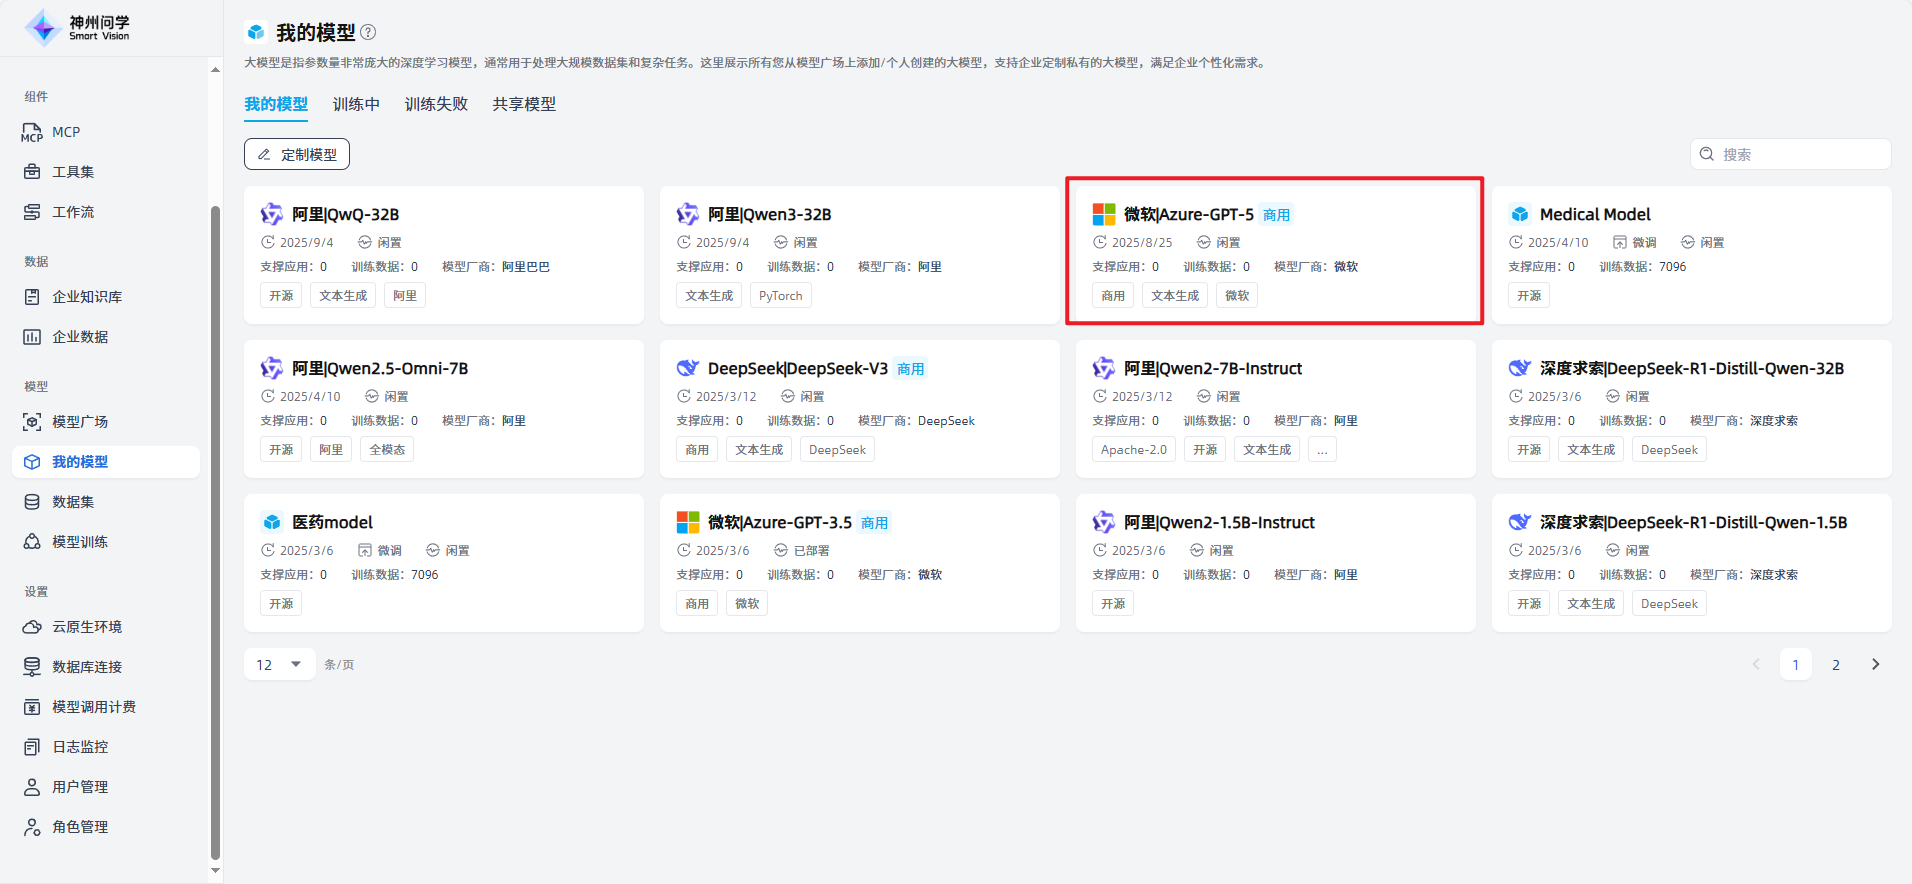Click the 定制模型 button
Viewport: 1912px width, 884px height.
click(x=297, y=154)
